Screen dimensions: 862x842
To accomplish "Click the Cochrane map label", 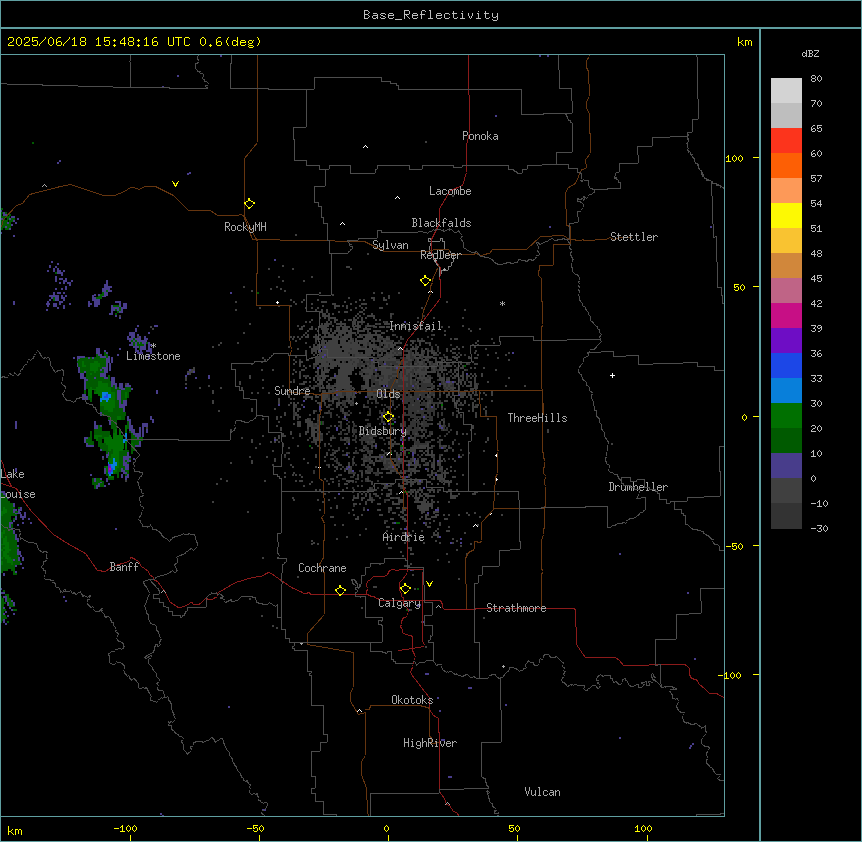I will [322, 568].
